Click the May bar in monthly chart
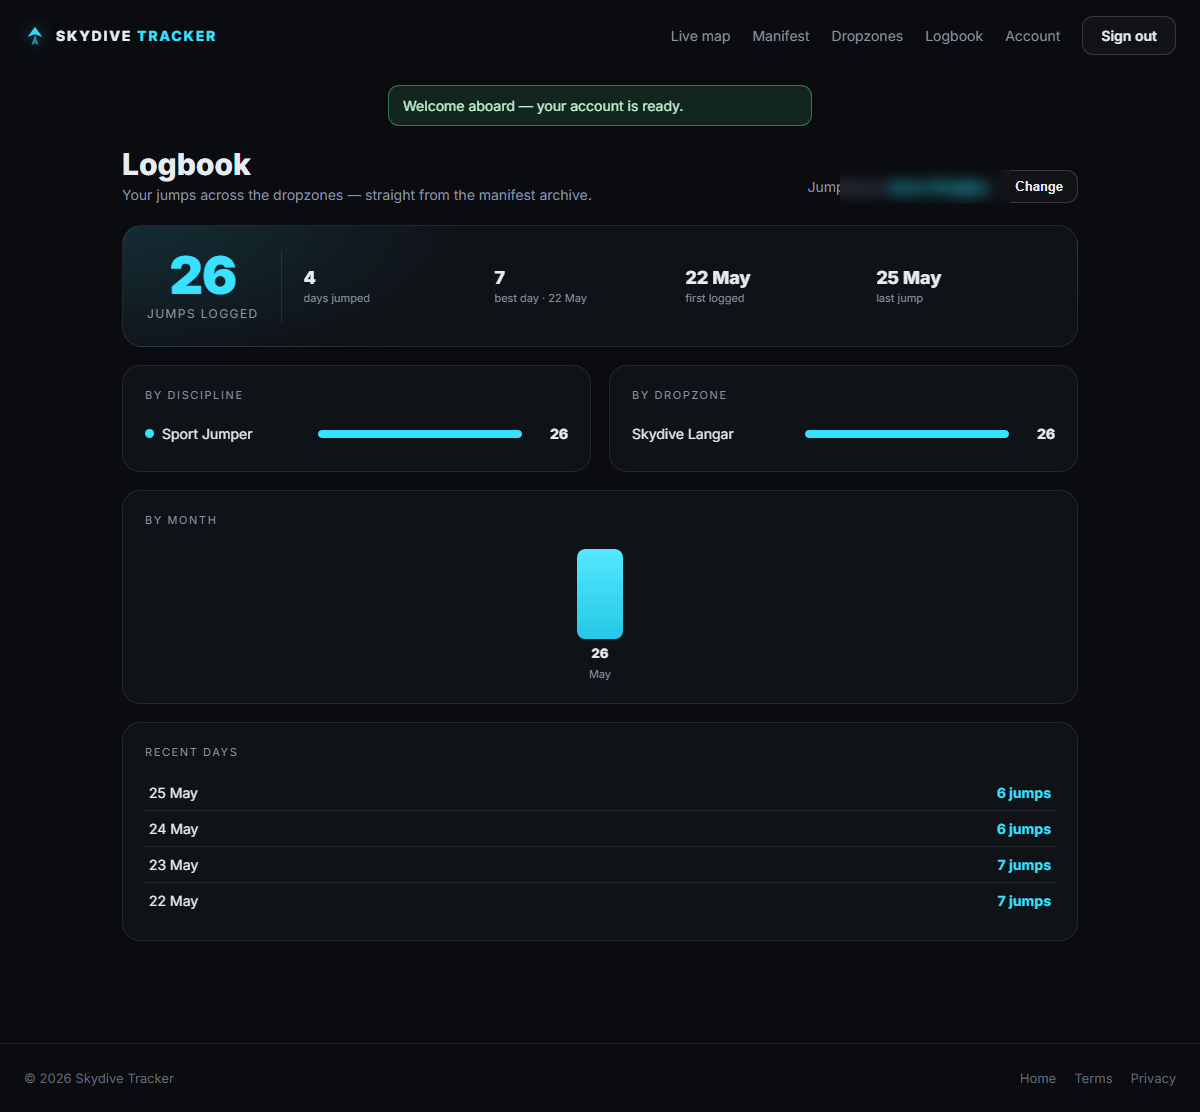 pyautogui.click(x=600, y=594)
